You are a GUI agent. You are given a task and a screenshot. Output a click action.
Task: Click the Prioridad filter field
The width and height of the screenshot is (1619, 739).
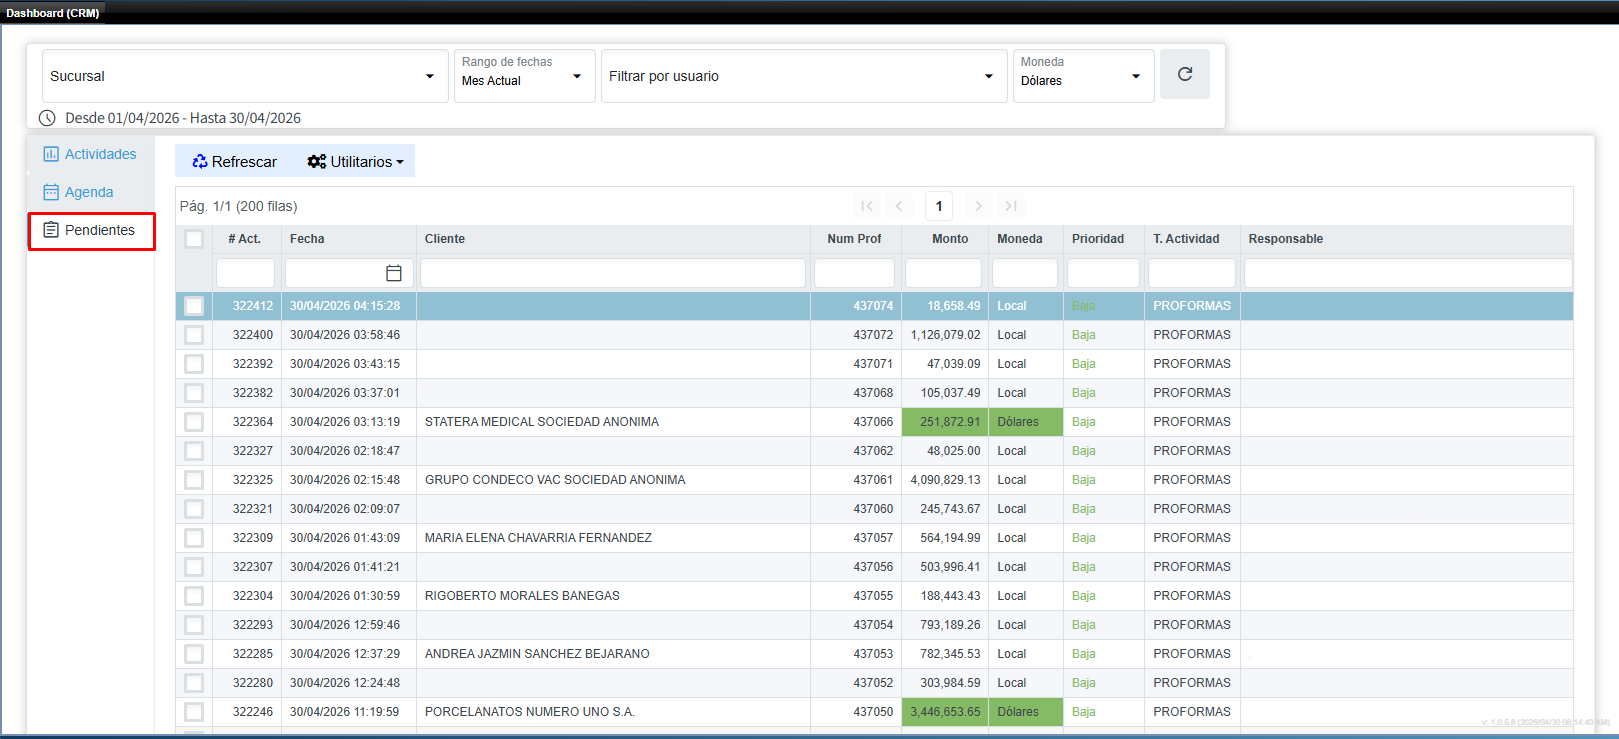1103,273
